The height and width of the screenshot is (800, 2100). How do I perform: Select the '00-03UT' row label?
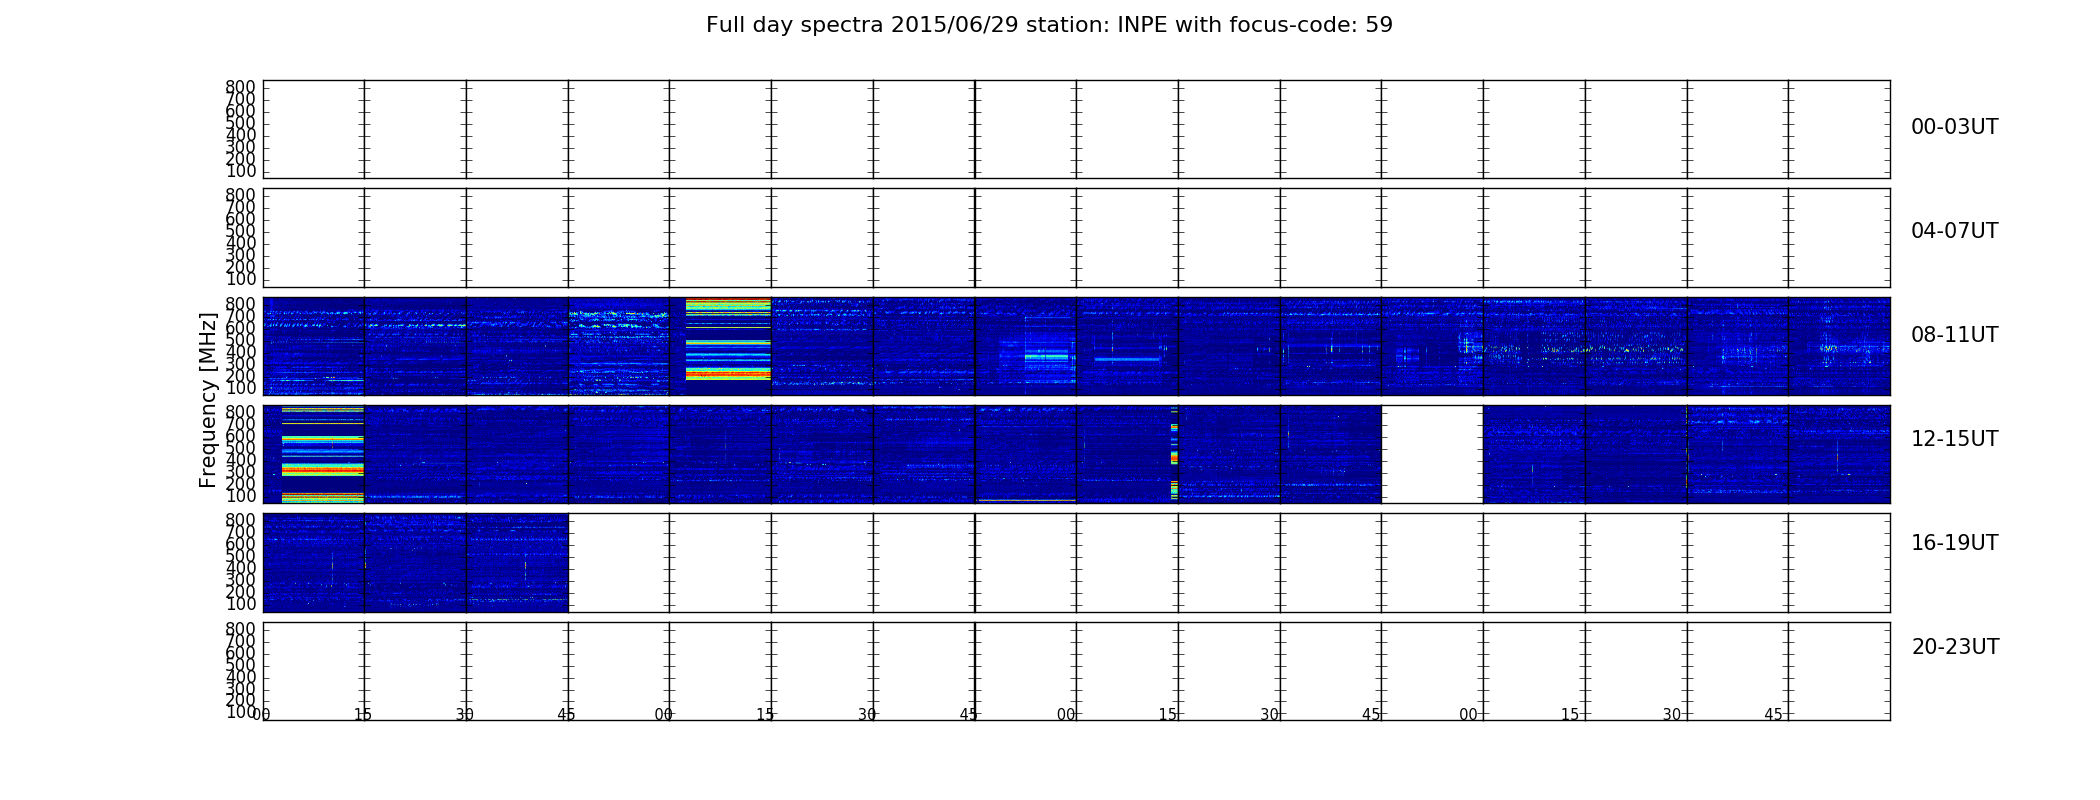[x=1954, y=127]
